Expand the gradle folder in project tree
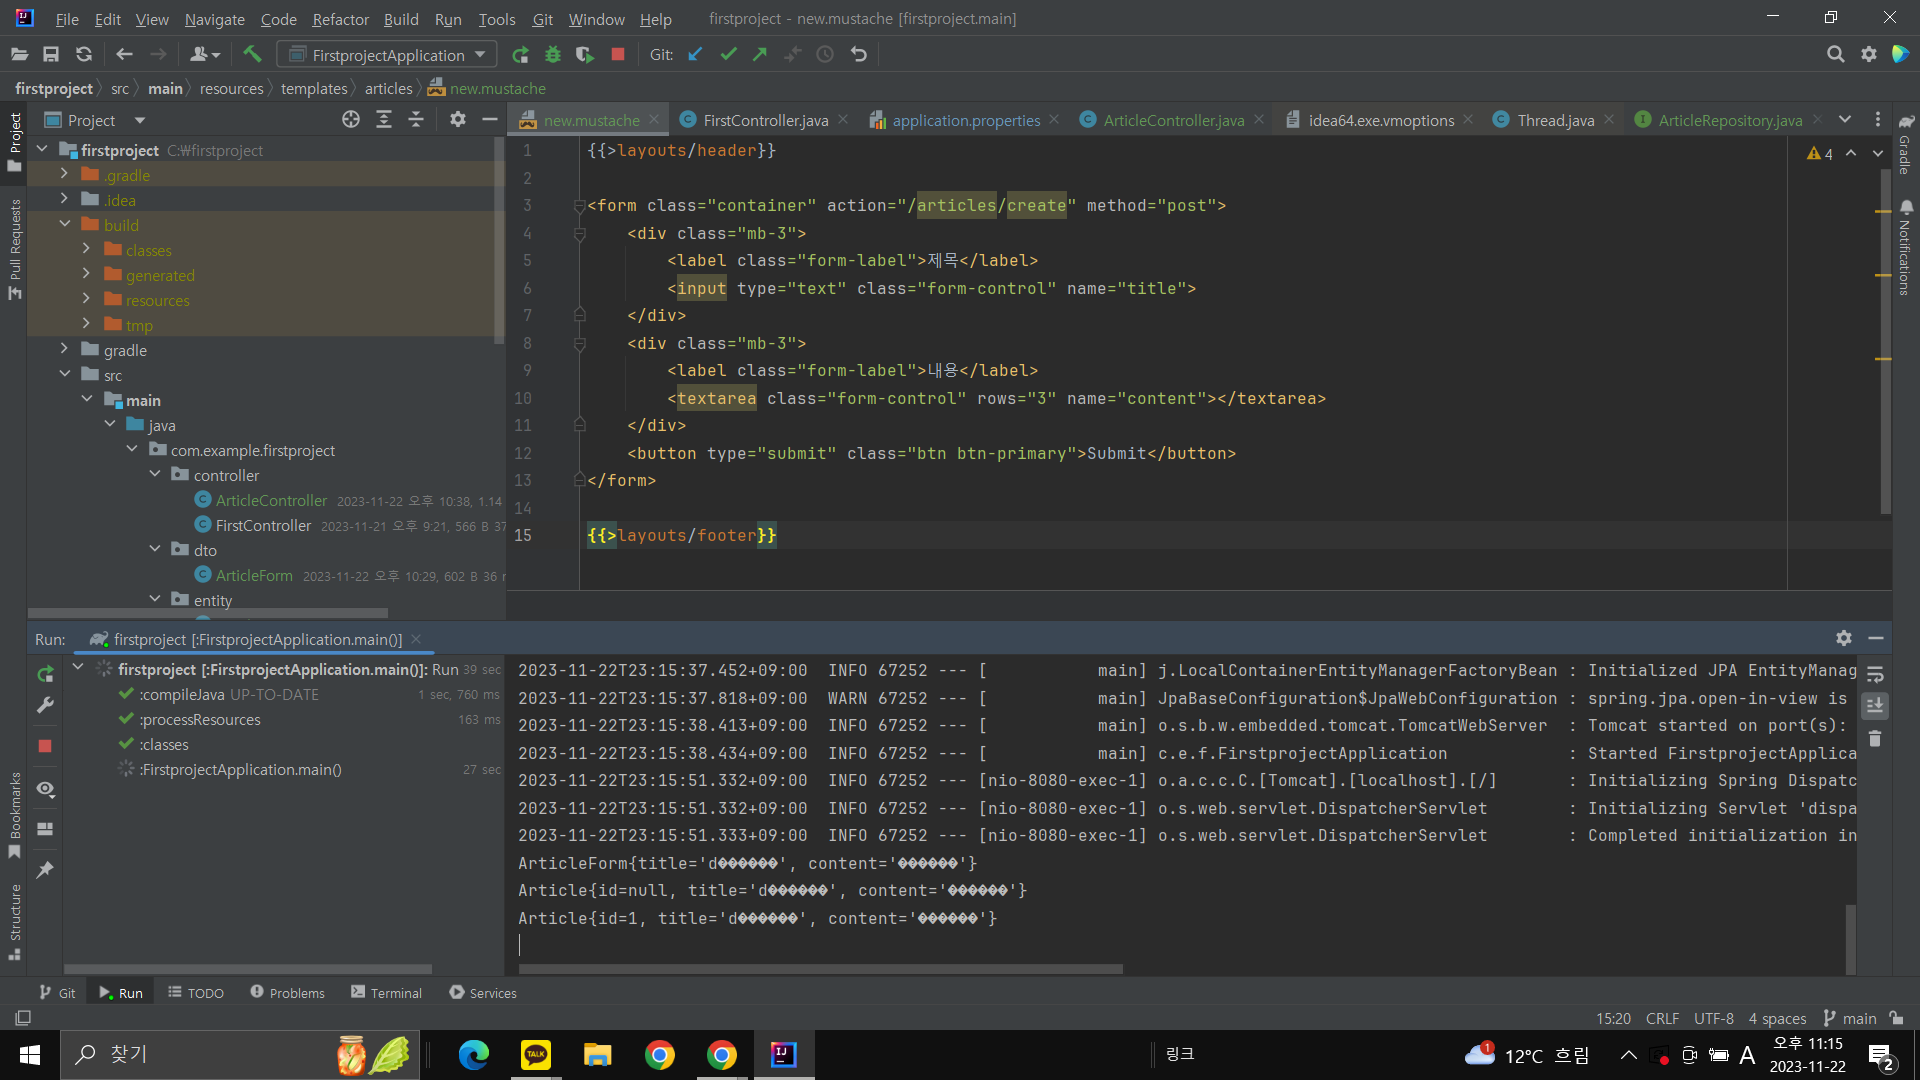The height and width of the screenshot is (1080, 1920). pyautogui.click(x=65, y=349)
